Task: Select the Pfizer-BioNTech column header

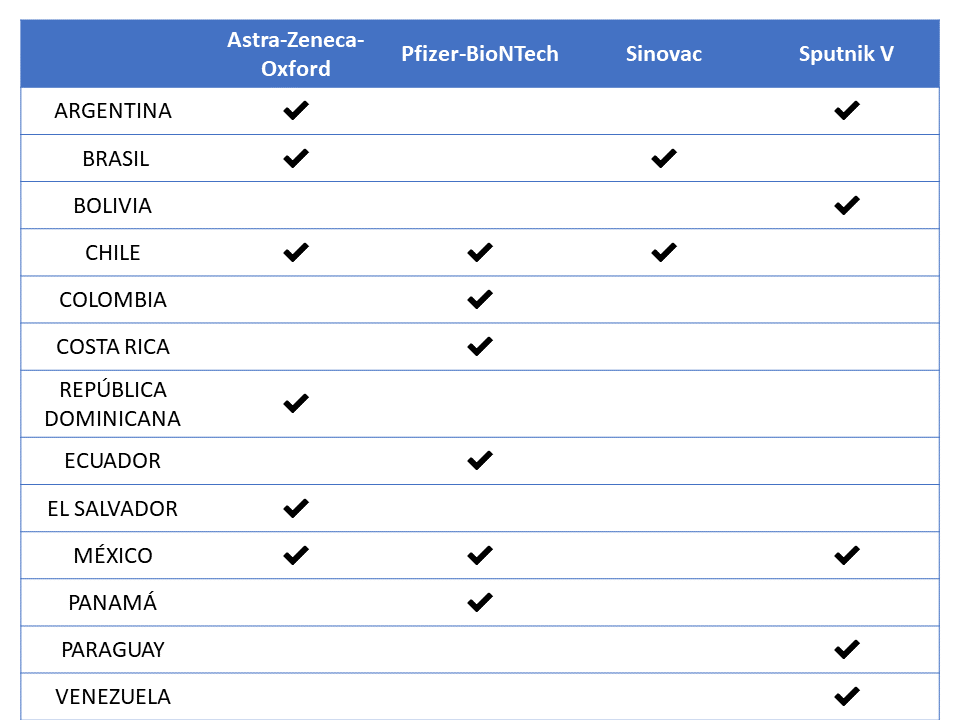Action: point(479,54)
